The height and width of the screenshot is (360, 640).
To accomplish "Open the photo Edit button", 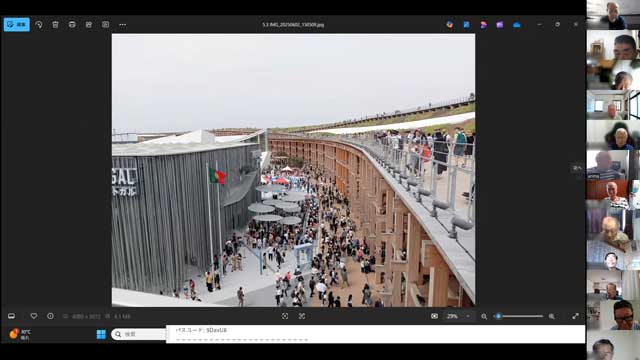I will click(17, 24).
